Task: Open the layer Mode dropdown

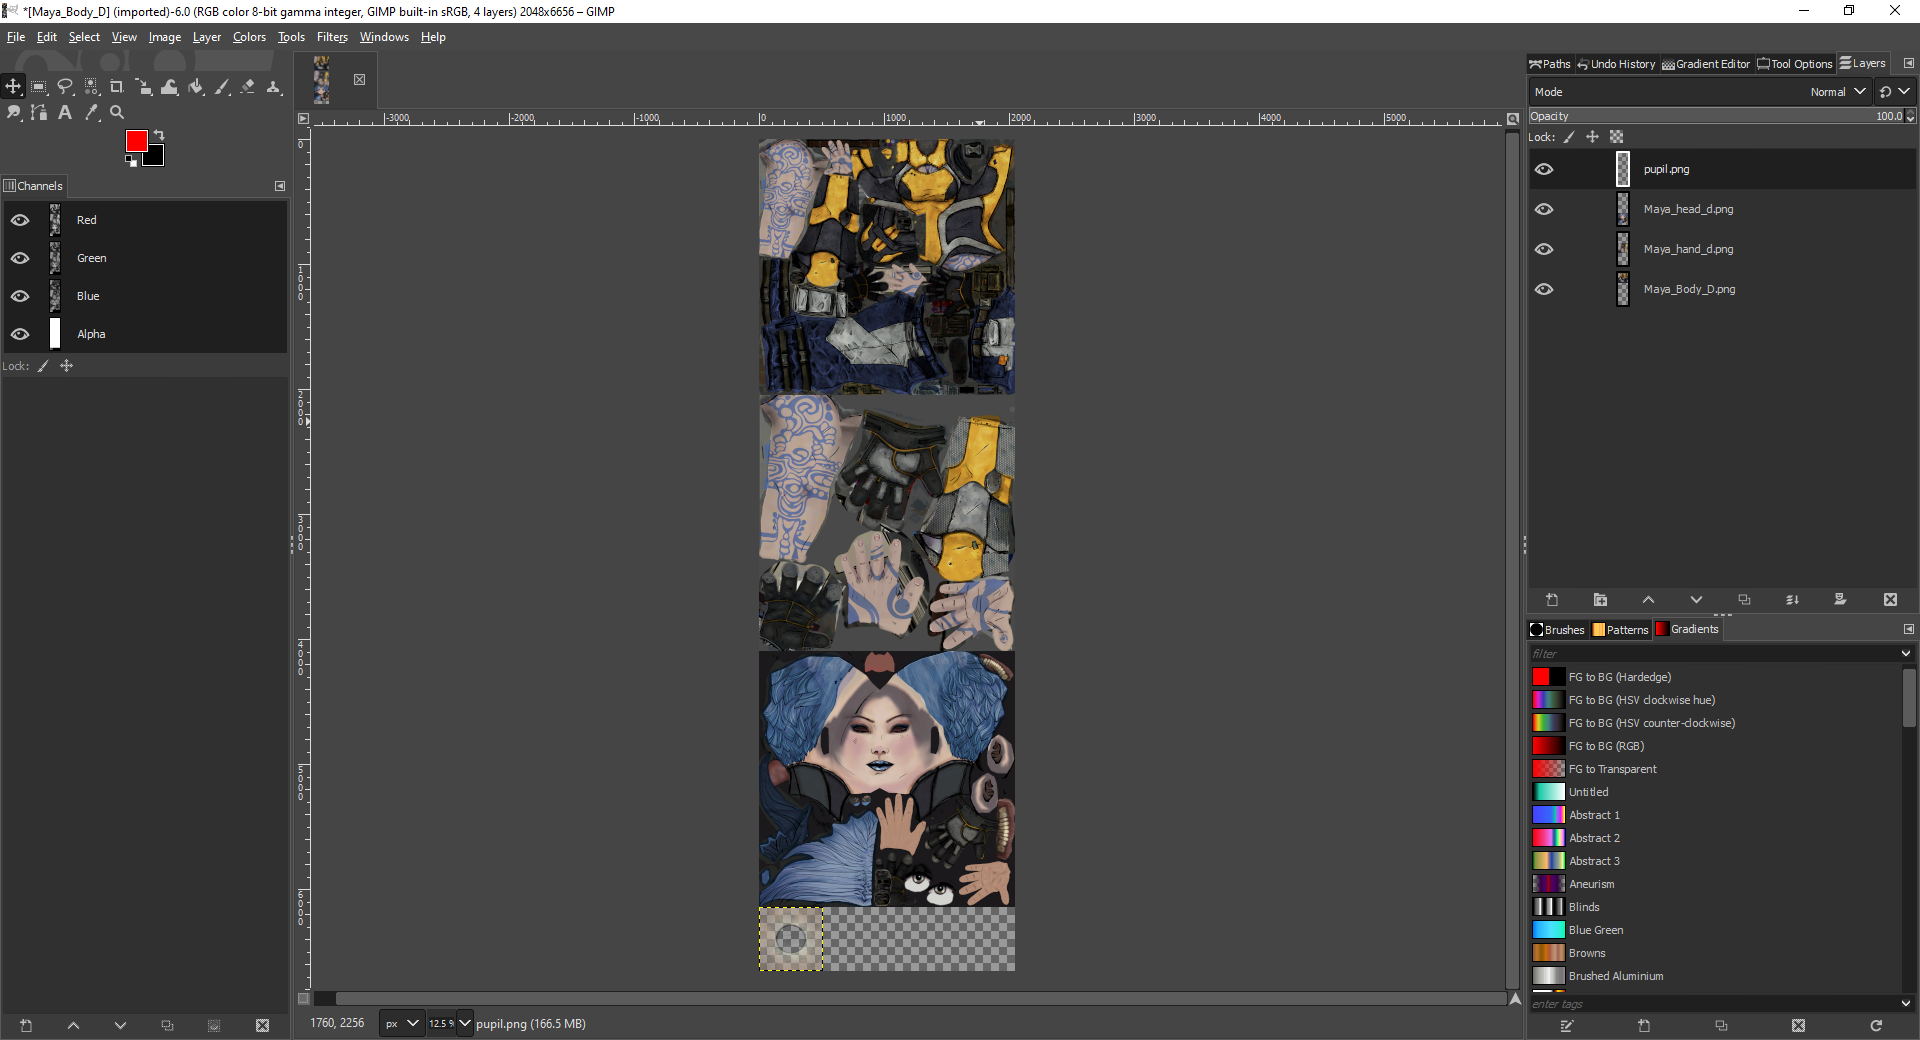Action: click(x=1700, y=92)
